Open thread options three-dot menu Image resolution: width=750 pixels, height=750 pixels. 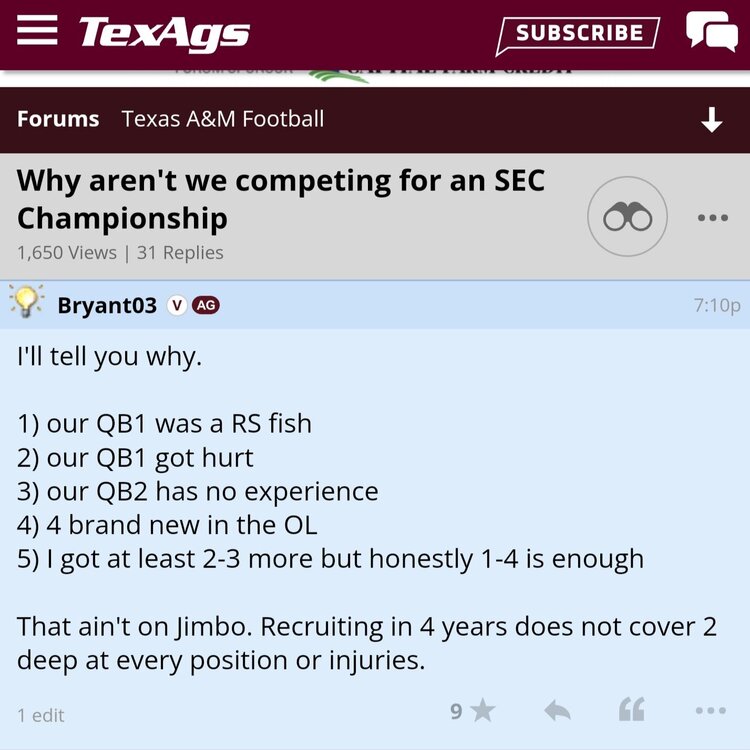[x=712, y=217]
